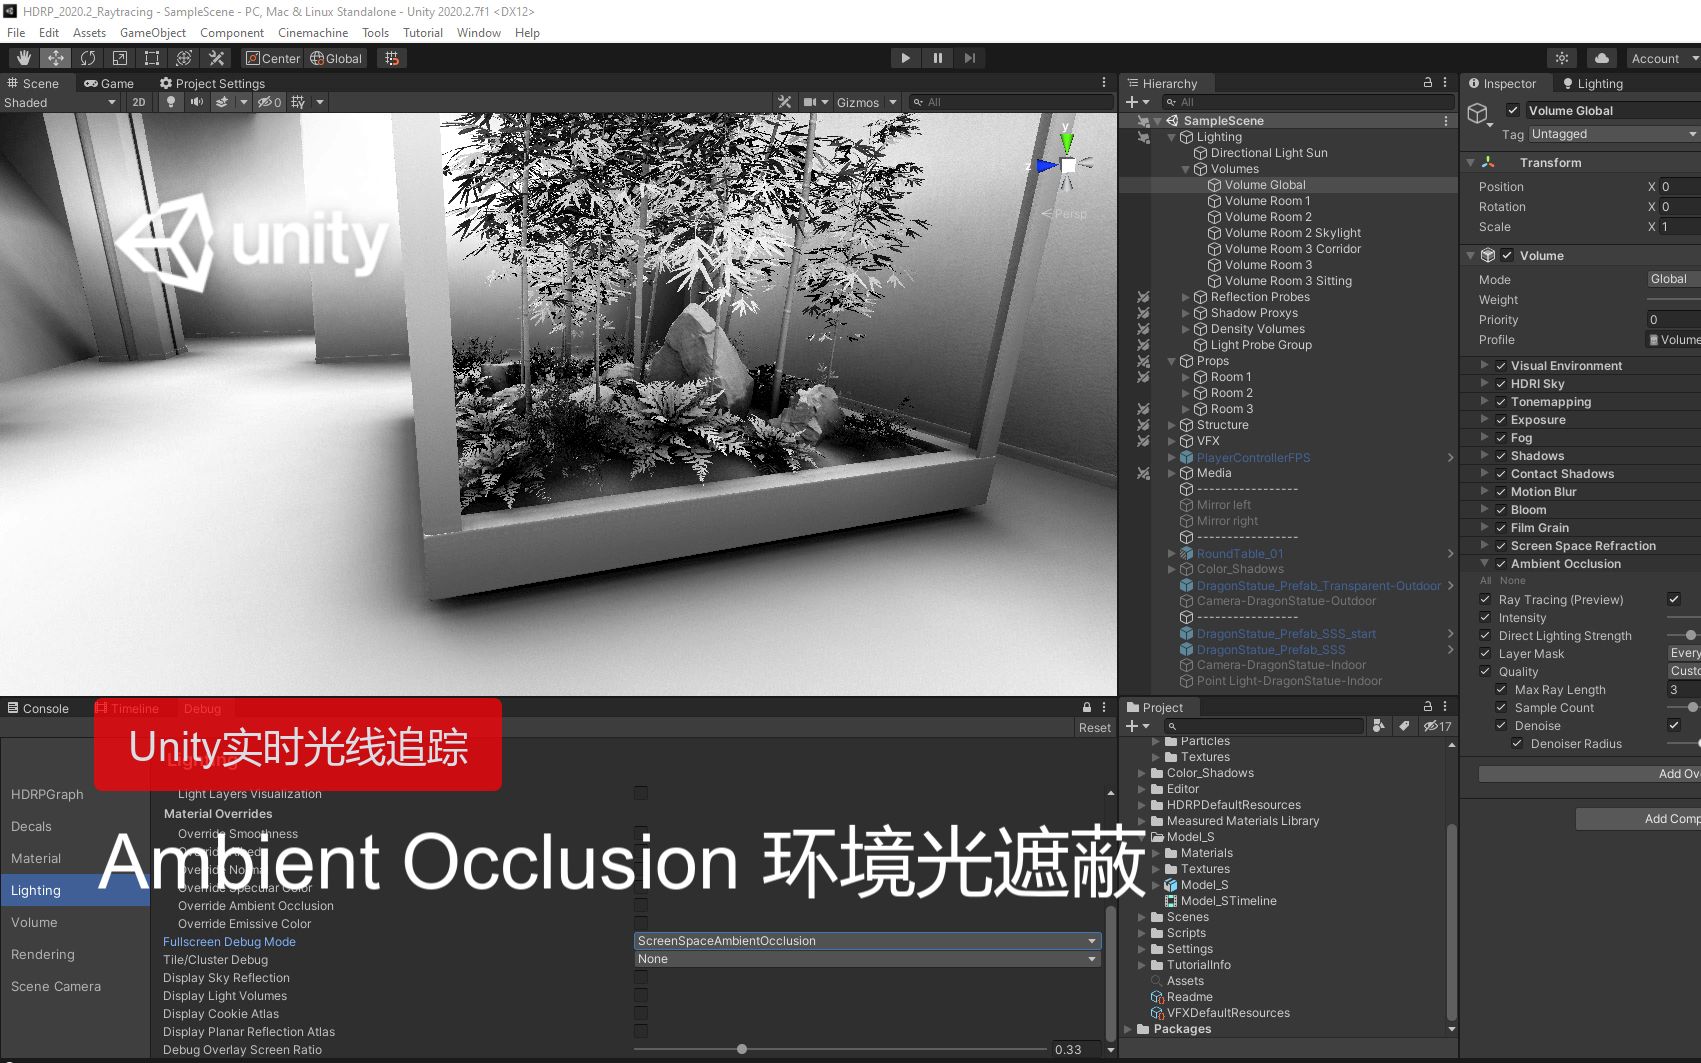Click the Reset button above the Lighting debug panel
The height and width of the screenshot is (1063, 1701).
1094,727
